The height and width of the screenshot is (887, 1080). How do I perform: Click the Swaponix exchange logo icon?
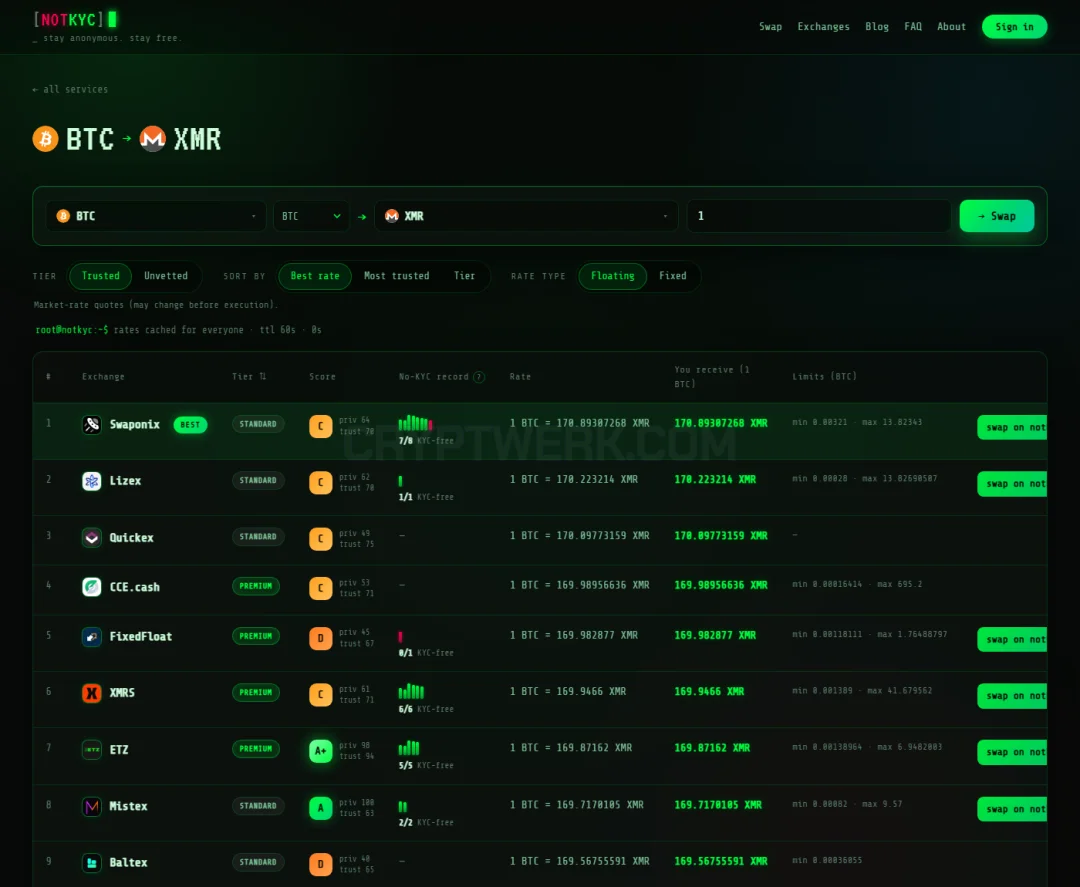92,424
